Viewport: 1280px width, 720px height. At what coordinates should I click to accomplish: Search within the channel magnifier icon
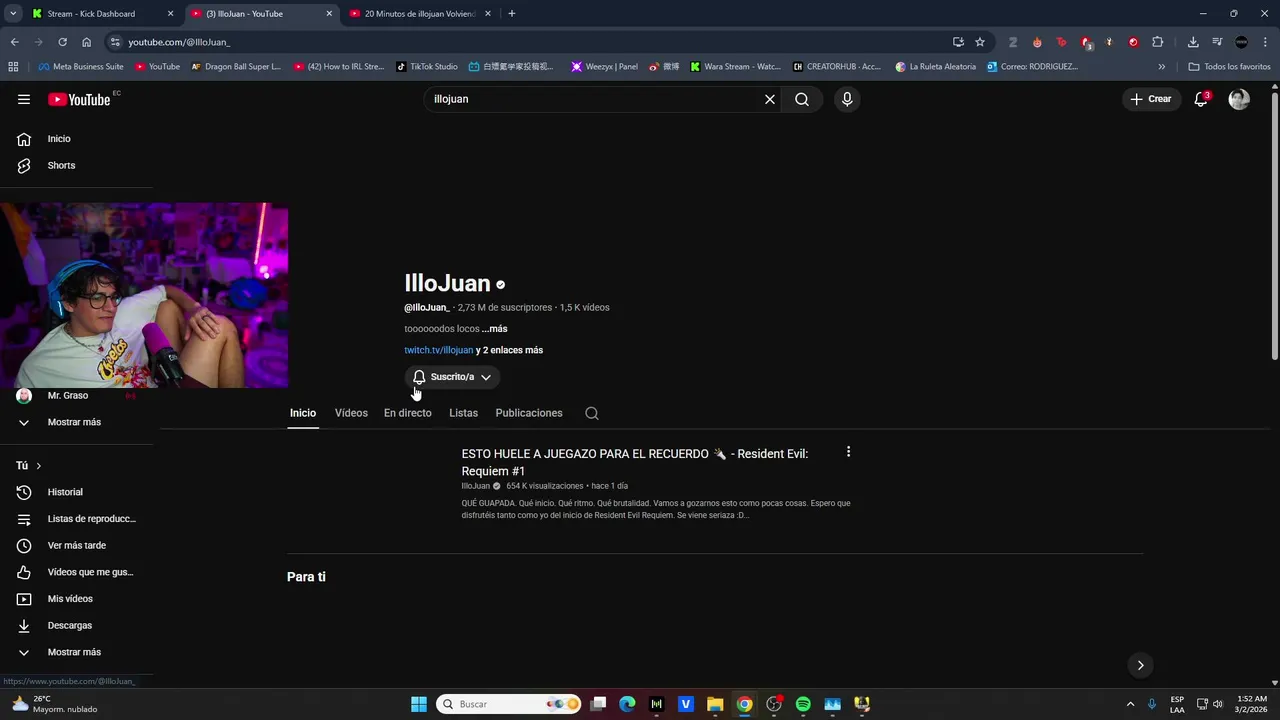click(x=592, y=413)
